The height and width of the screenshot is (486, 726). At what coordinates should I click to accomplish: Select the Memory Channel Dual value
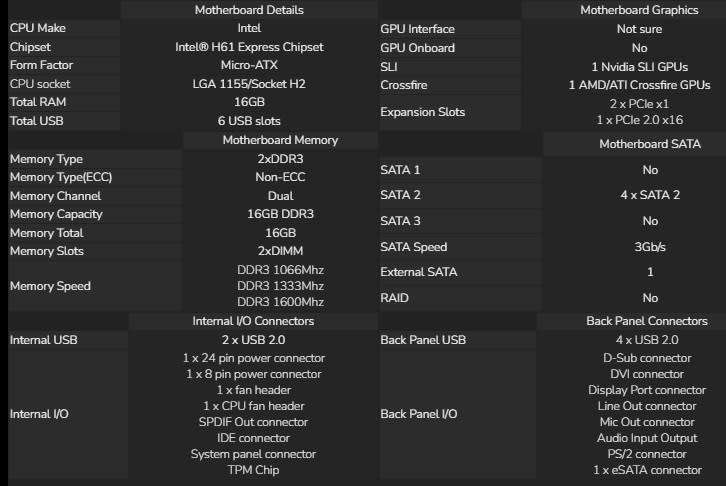(280, 196)
